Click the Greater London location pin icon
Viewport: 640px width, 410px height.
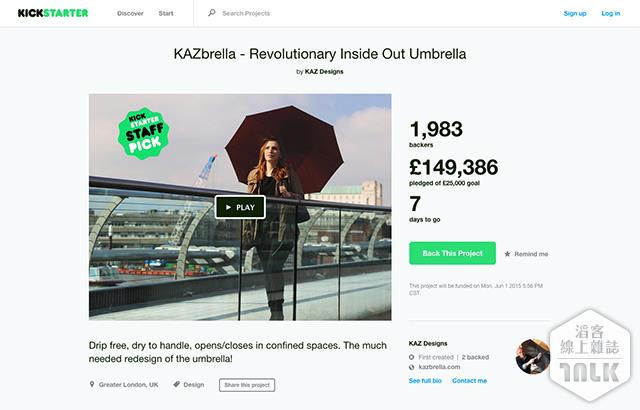click(93, 384)
